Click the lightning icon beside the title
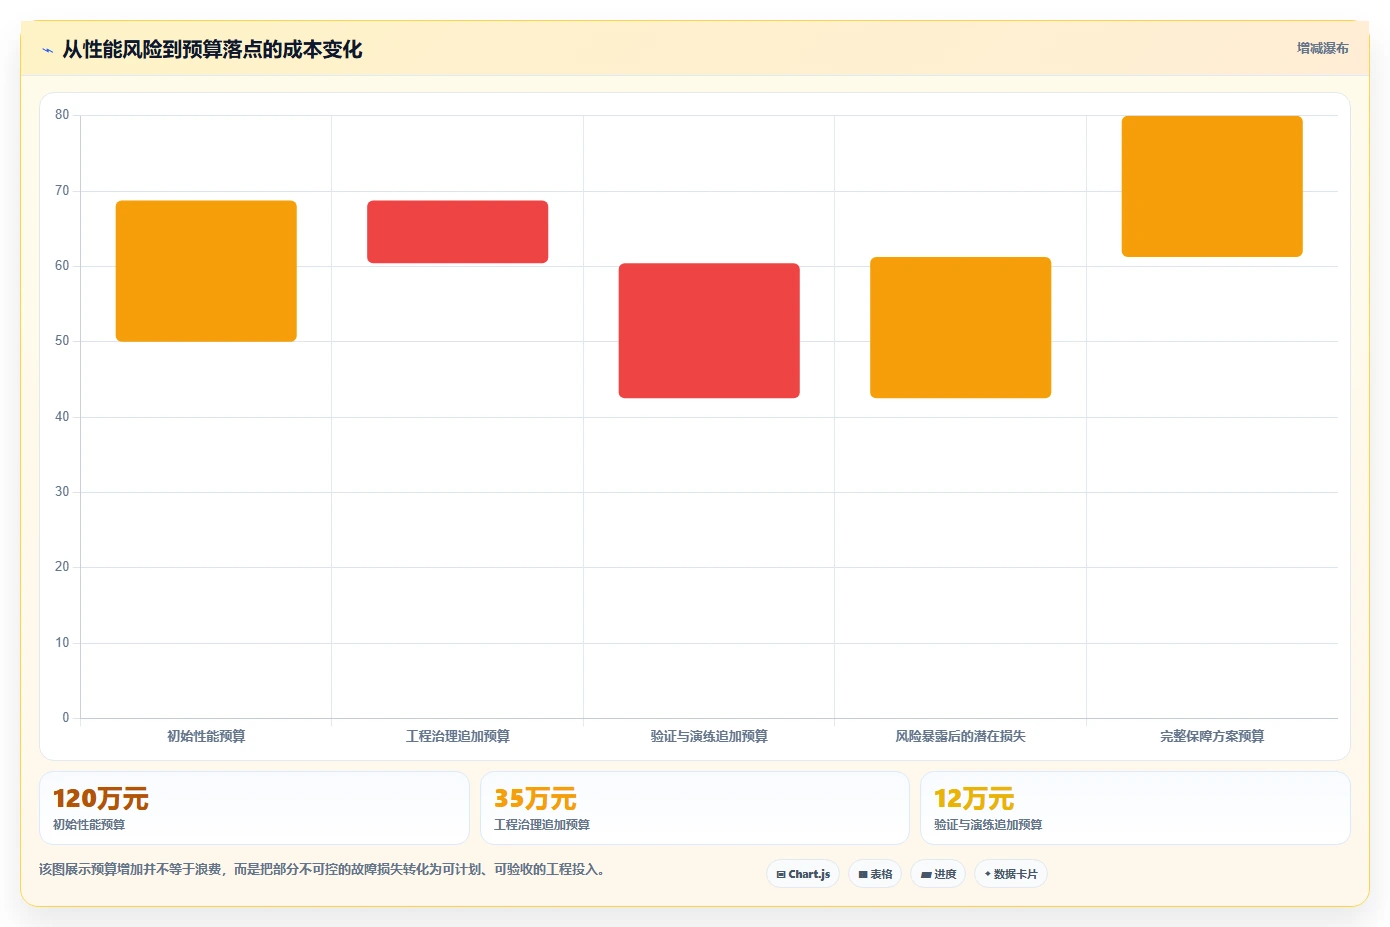 pos(47,50)
